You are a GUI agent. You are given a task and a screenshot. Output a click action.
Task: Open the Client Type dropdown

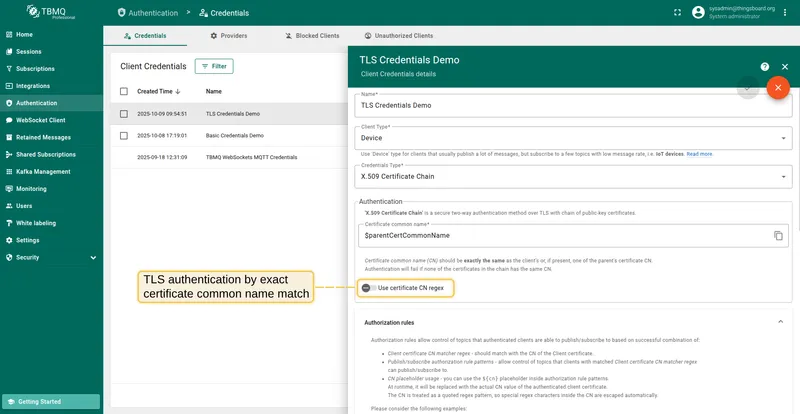573,138
